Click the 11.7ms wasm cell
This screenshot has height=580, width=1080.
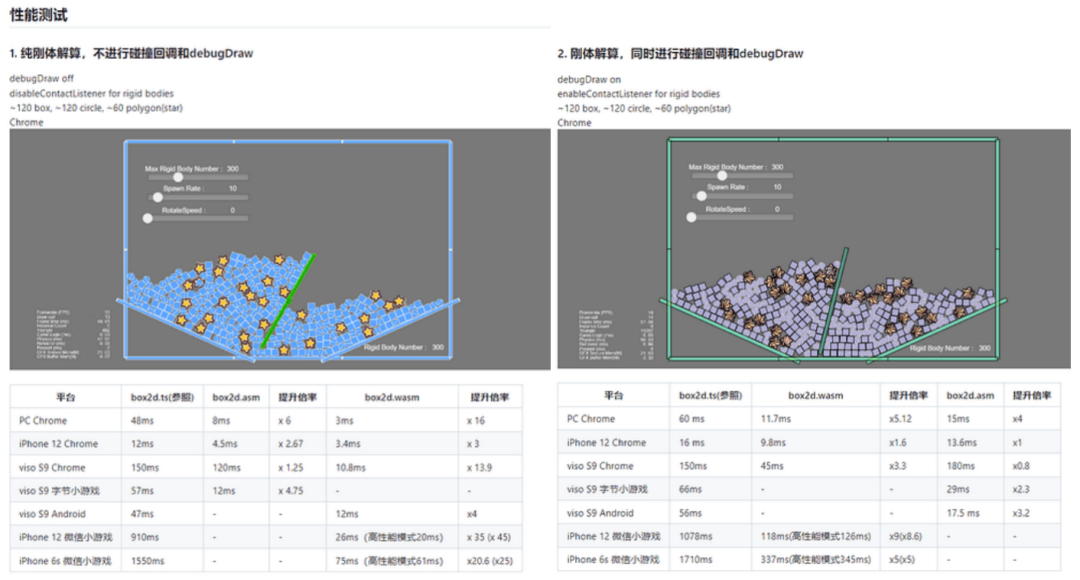816,419
